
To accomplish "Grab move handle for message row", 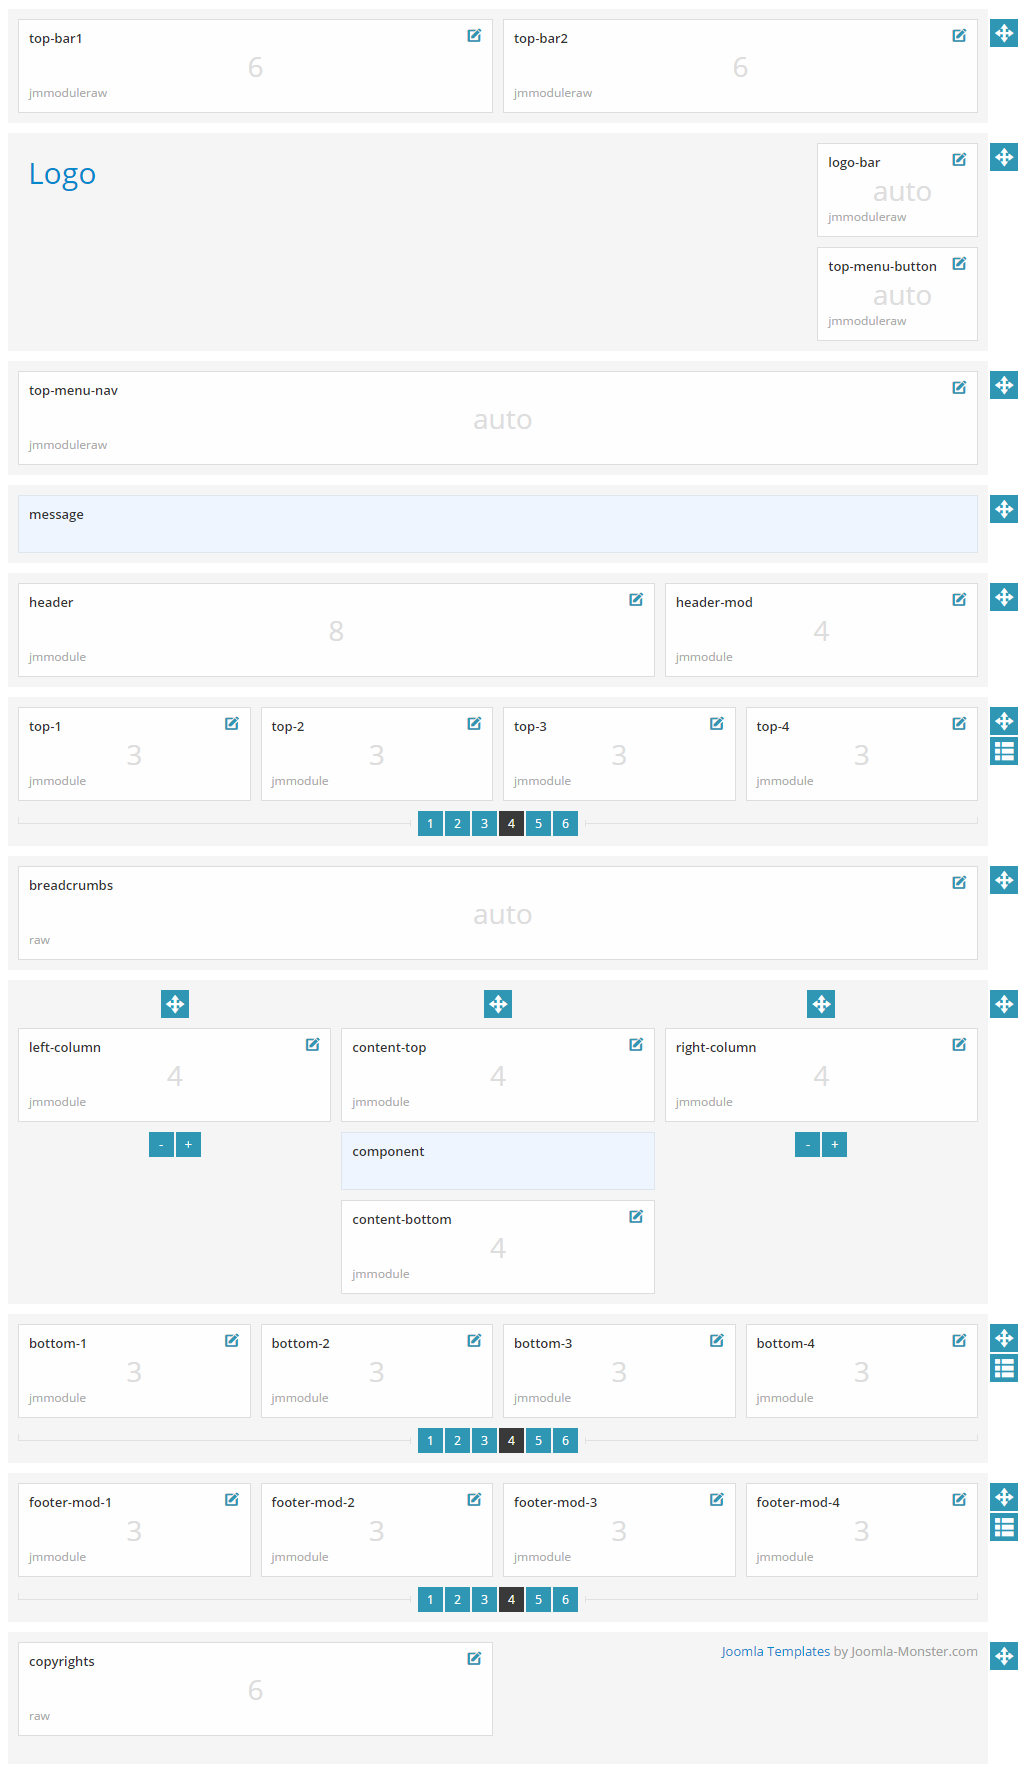I will coord(1004,509).
